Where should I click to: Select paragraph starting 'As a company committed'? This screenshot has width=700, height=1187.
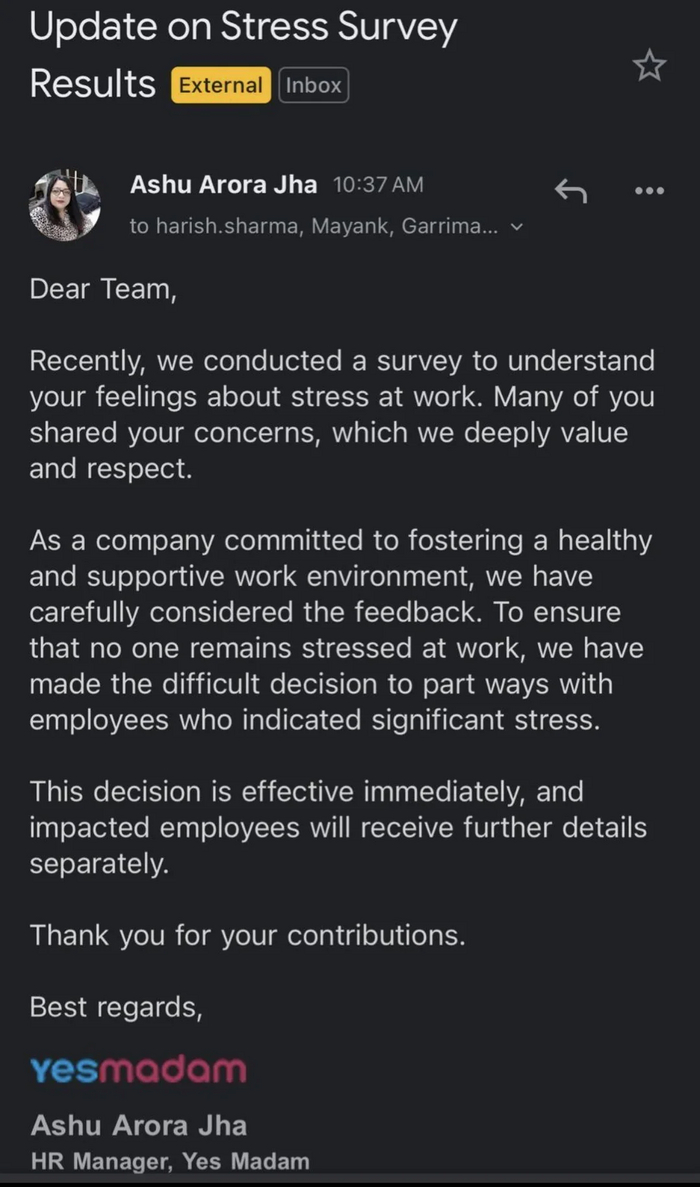(340, 630)
